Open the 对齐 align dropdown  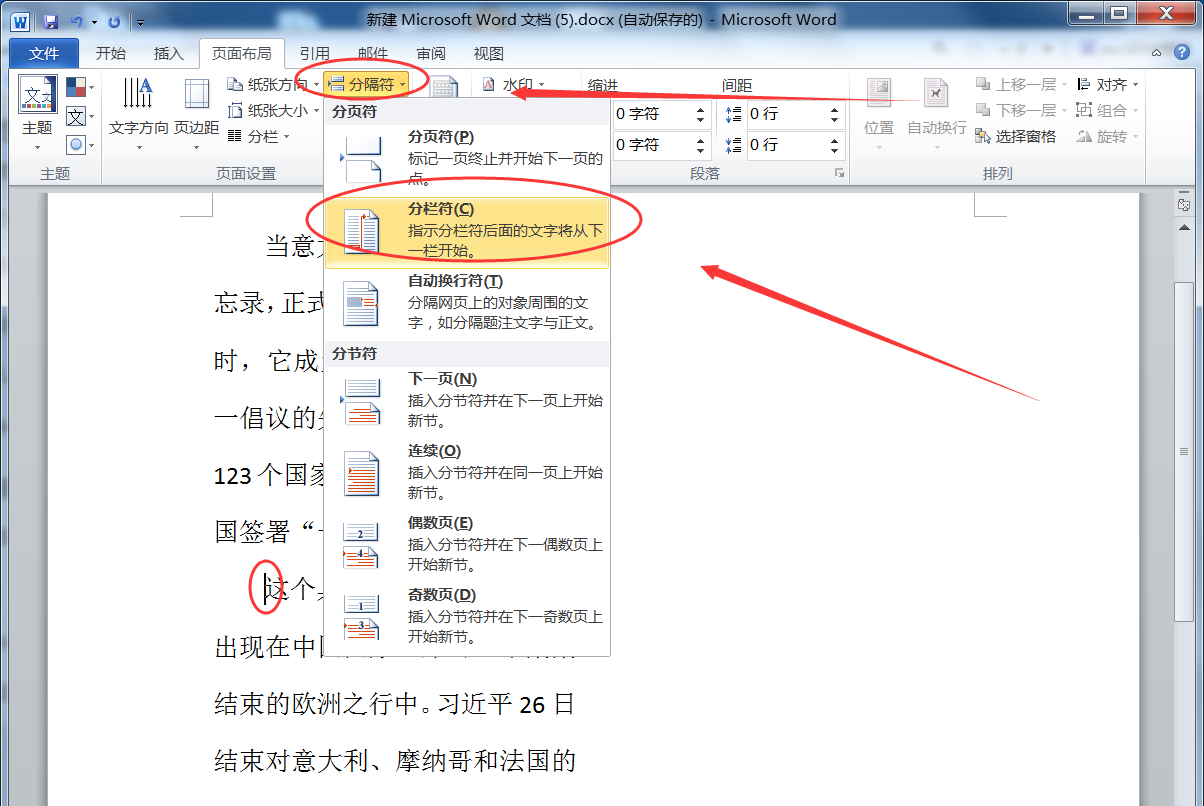coord(1108,85)
